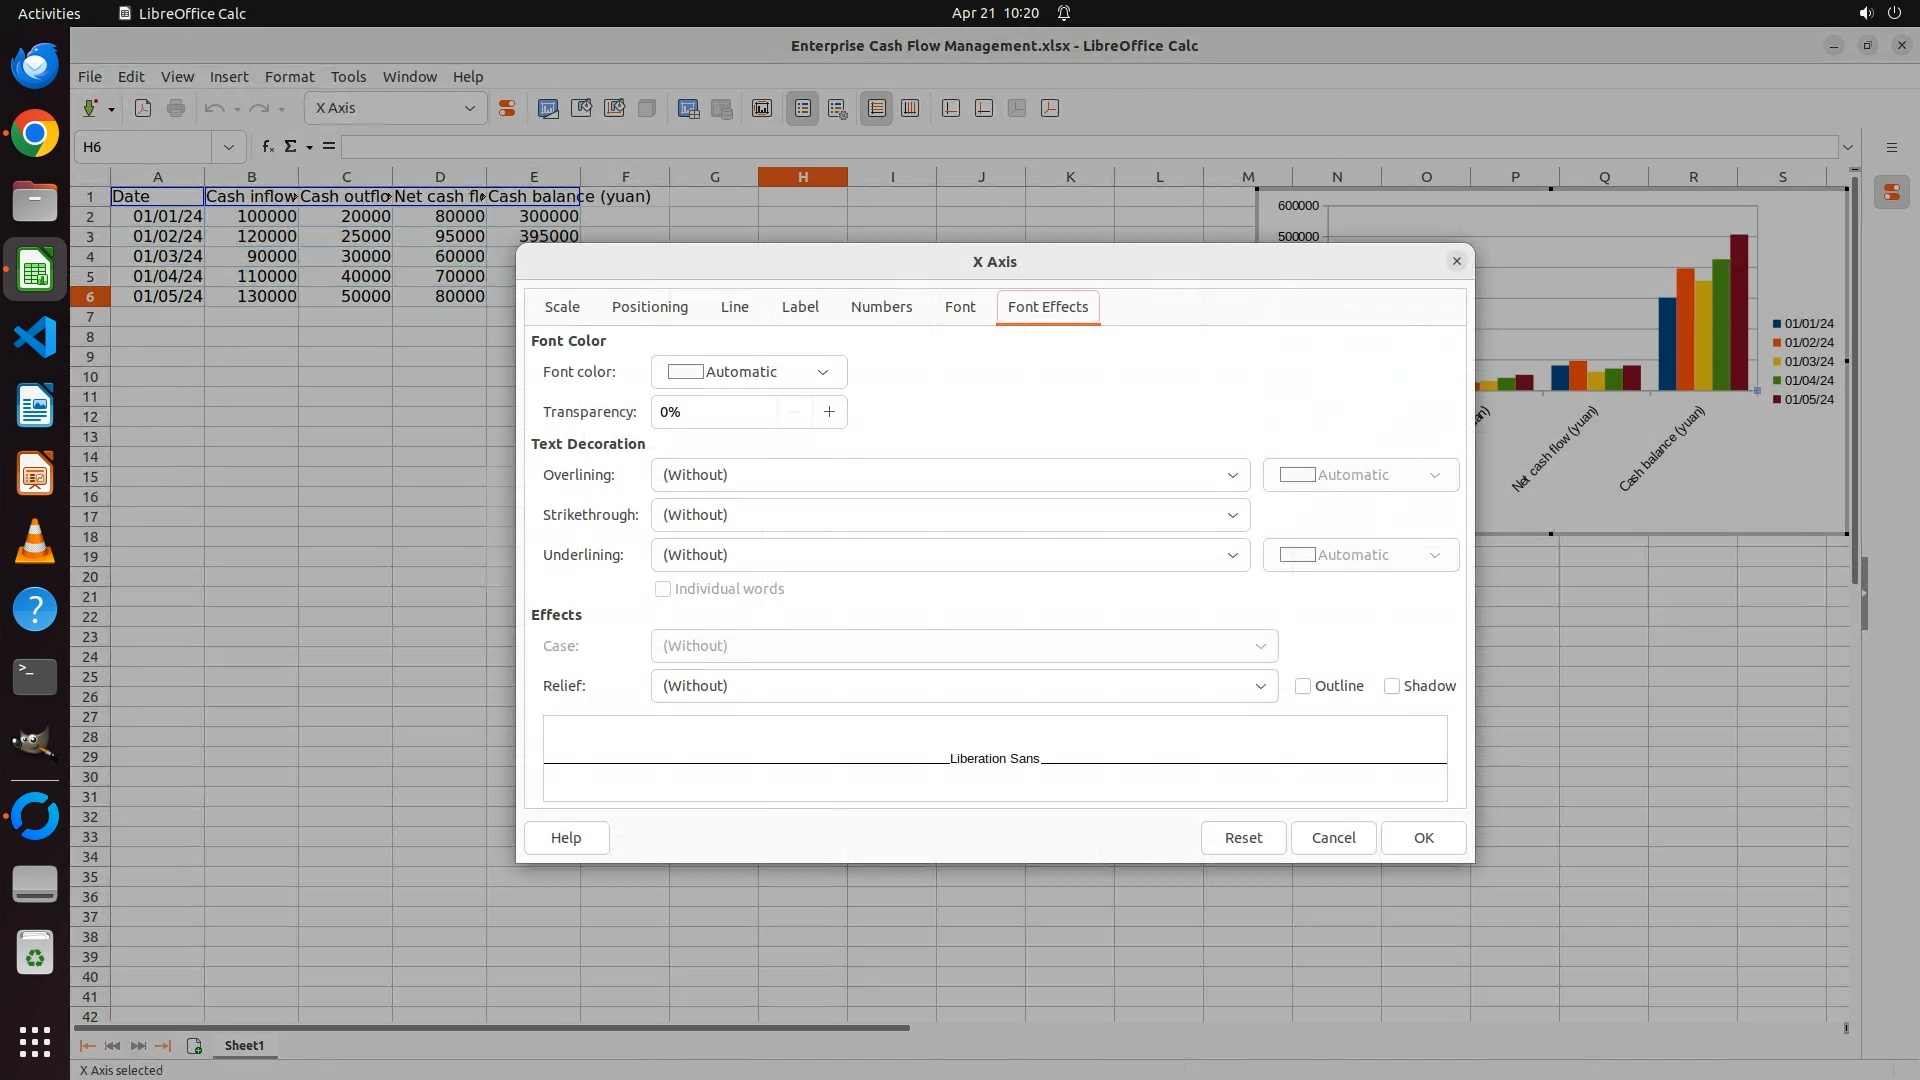Tick the Individual words checkbox
The width and height of the screenshot is (1920, 1080).
663,589
